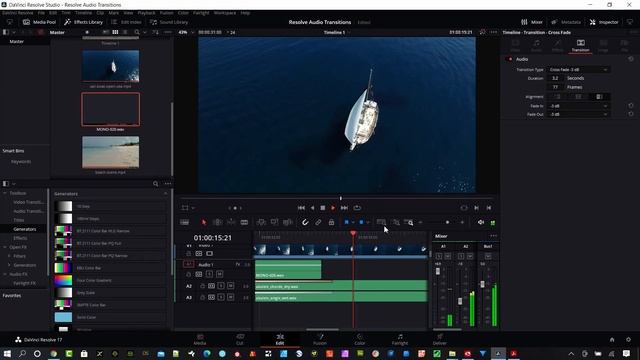Mute audio using the speaker icon
Screen dimensions: 640x360
pyautogui.click(x=481, y=222)
